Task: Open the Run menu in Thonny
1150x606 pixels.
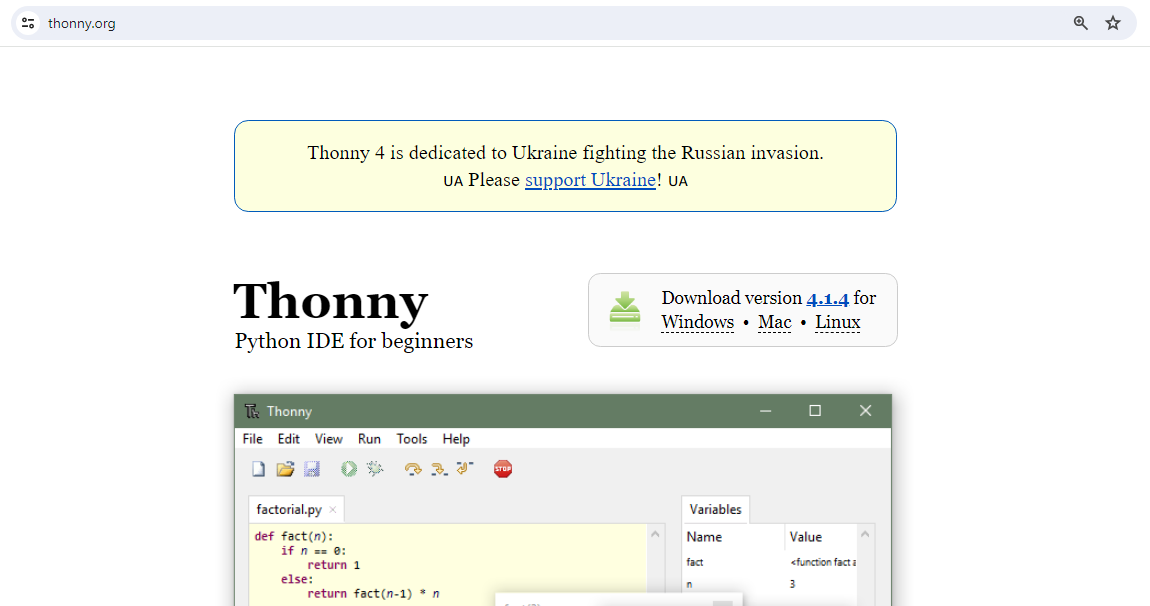Action: (x=369, y=439)
